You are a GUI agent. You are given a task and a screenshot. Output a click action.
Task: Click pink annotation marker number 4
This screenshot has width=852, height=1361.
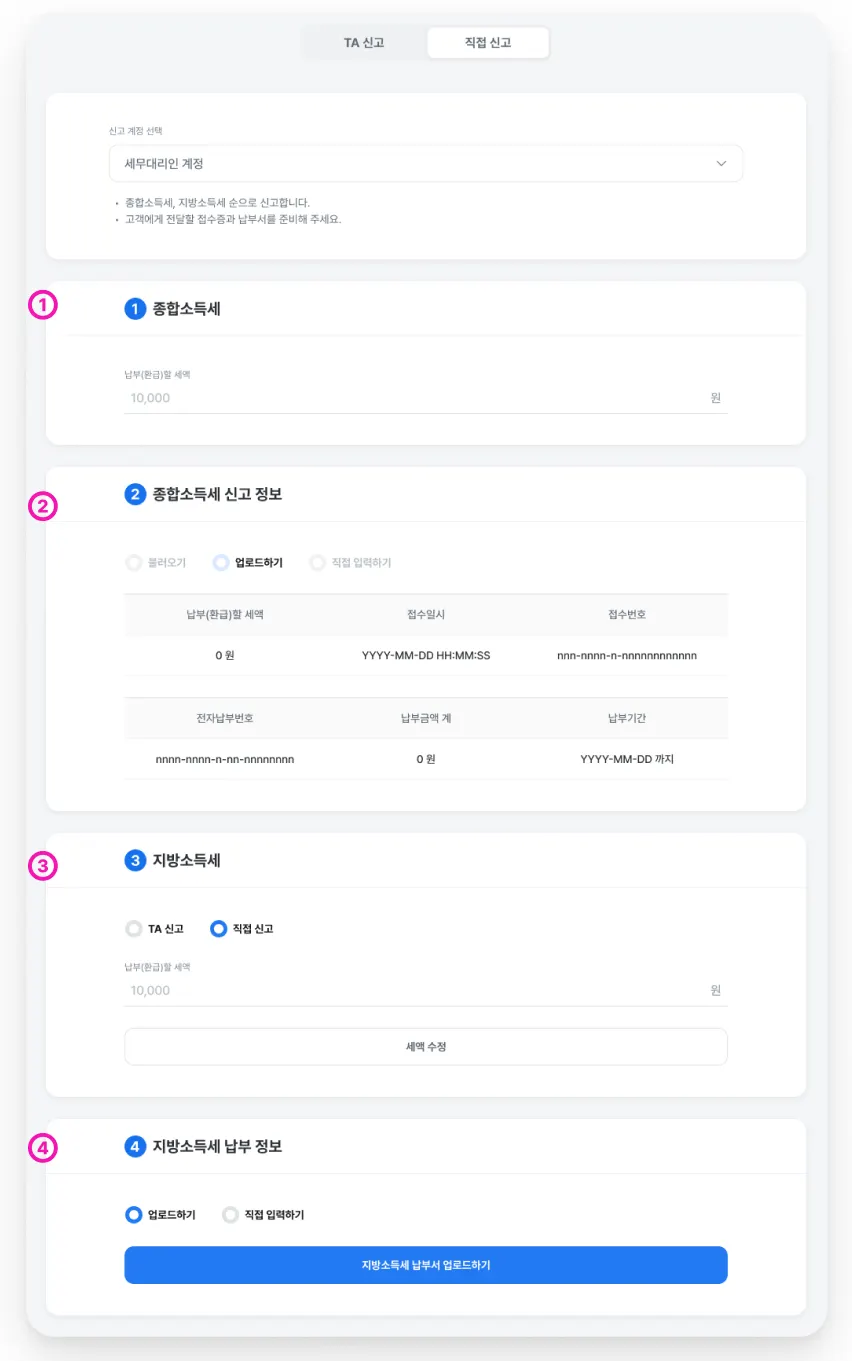coord(43,1150)
